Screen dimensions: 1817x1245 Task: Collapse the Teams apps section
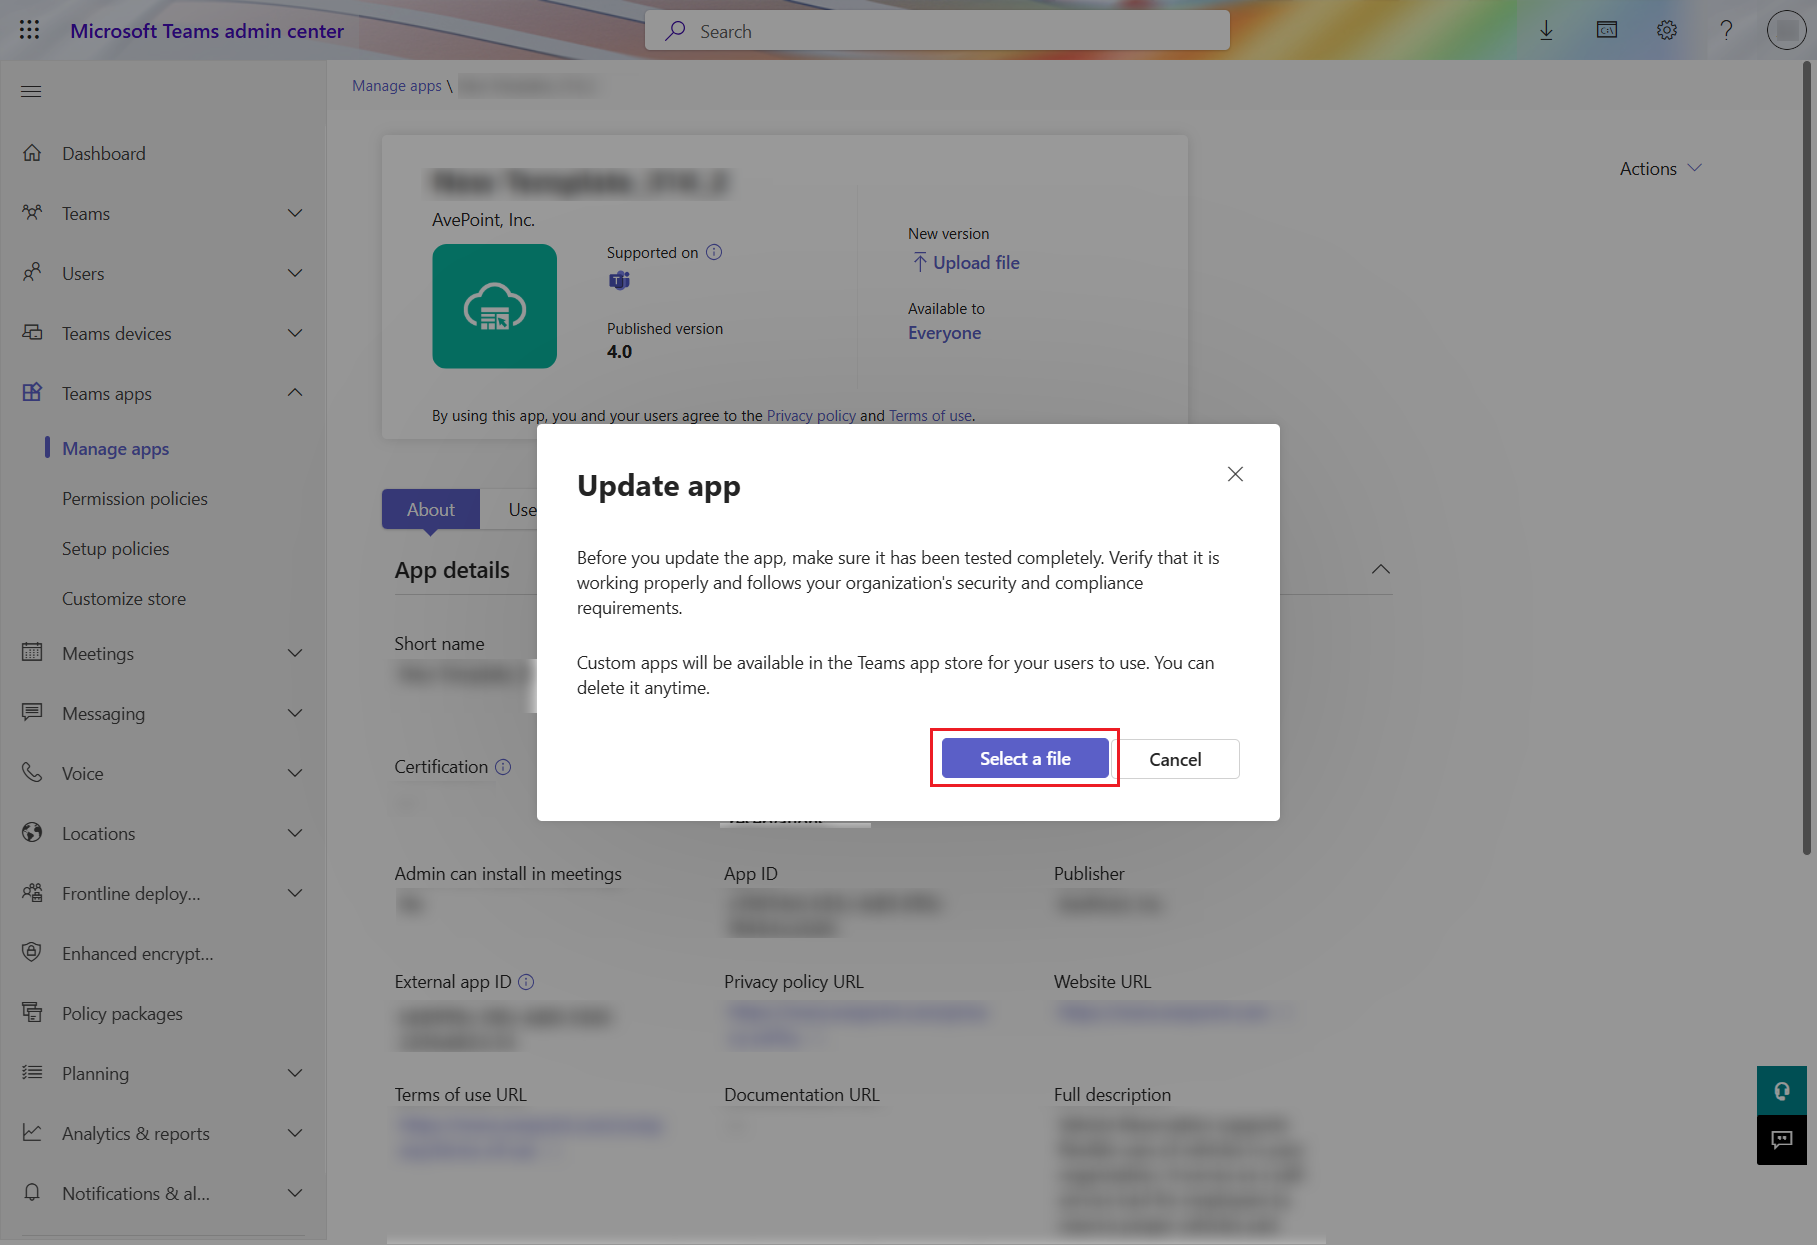point(294,393)
